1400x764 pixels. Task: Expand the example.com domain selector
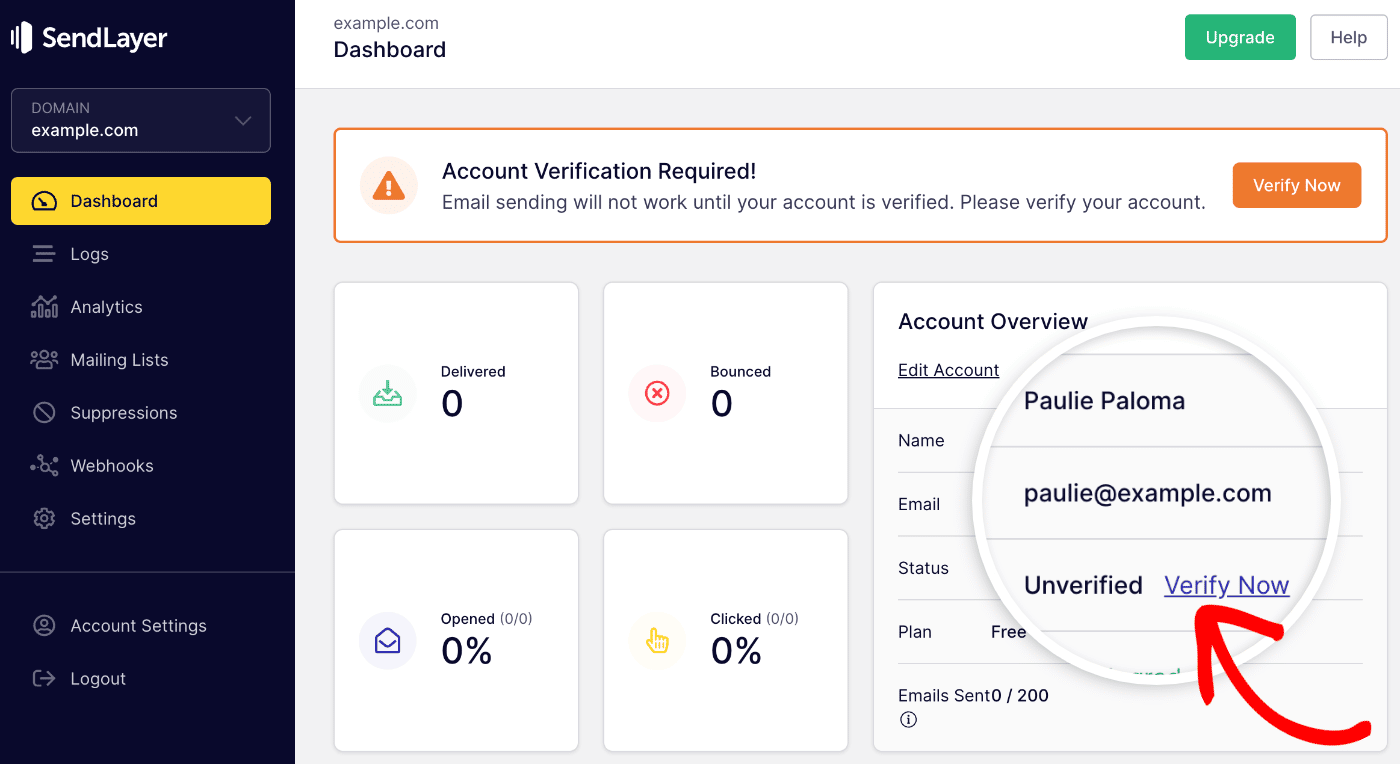point(140,120)
